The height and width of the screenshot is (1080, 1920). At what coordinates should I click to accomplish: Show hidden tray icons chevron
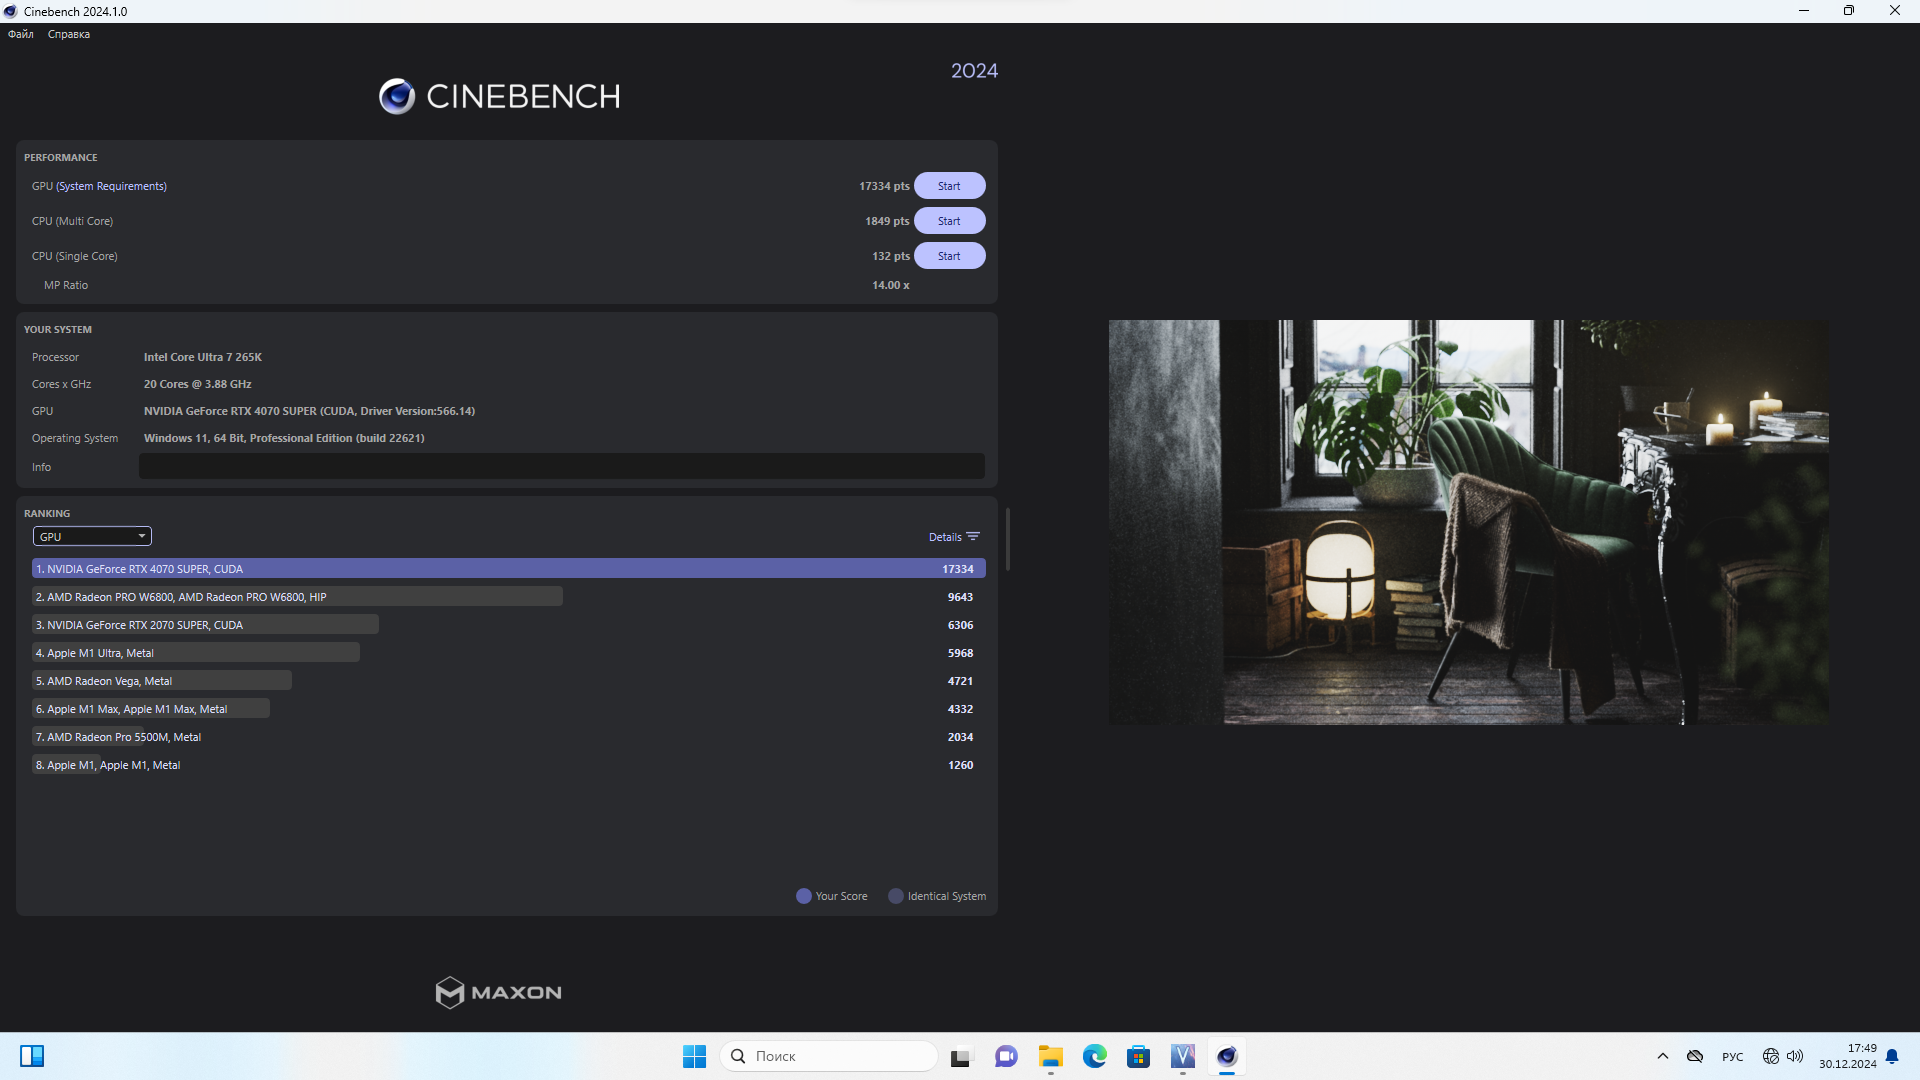pos(1662,1056)
